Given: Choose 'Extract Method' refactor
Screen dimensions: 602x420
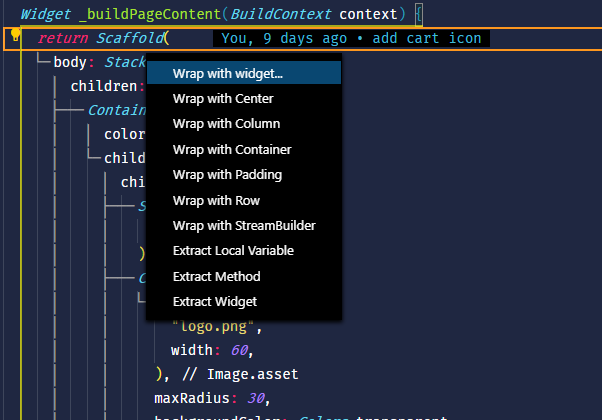Looking at the screenshot, I should click(x=244, y=276).
